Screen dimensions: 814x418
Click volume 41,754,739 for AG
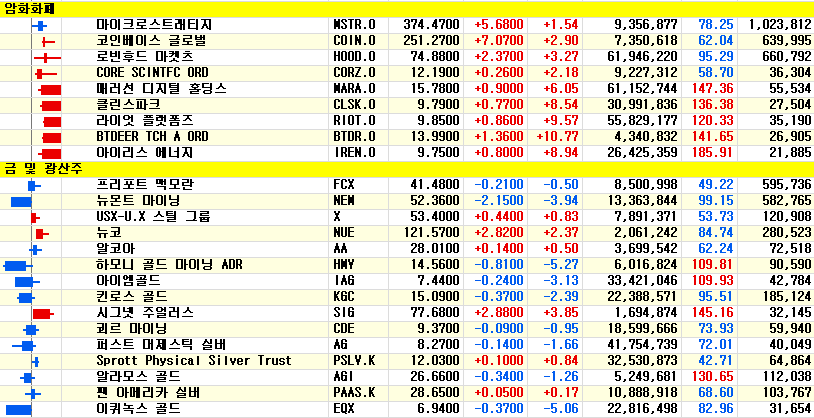642,344
